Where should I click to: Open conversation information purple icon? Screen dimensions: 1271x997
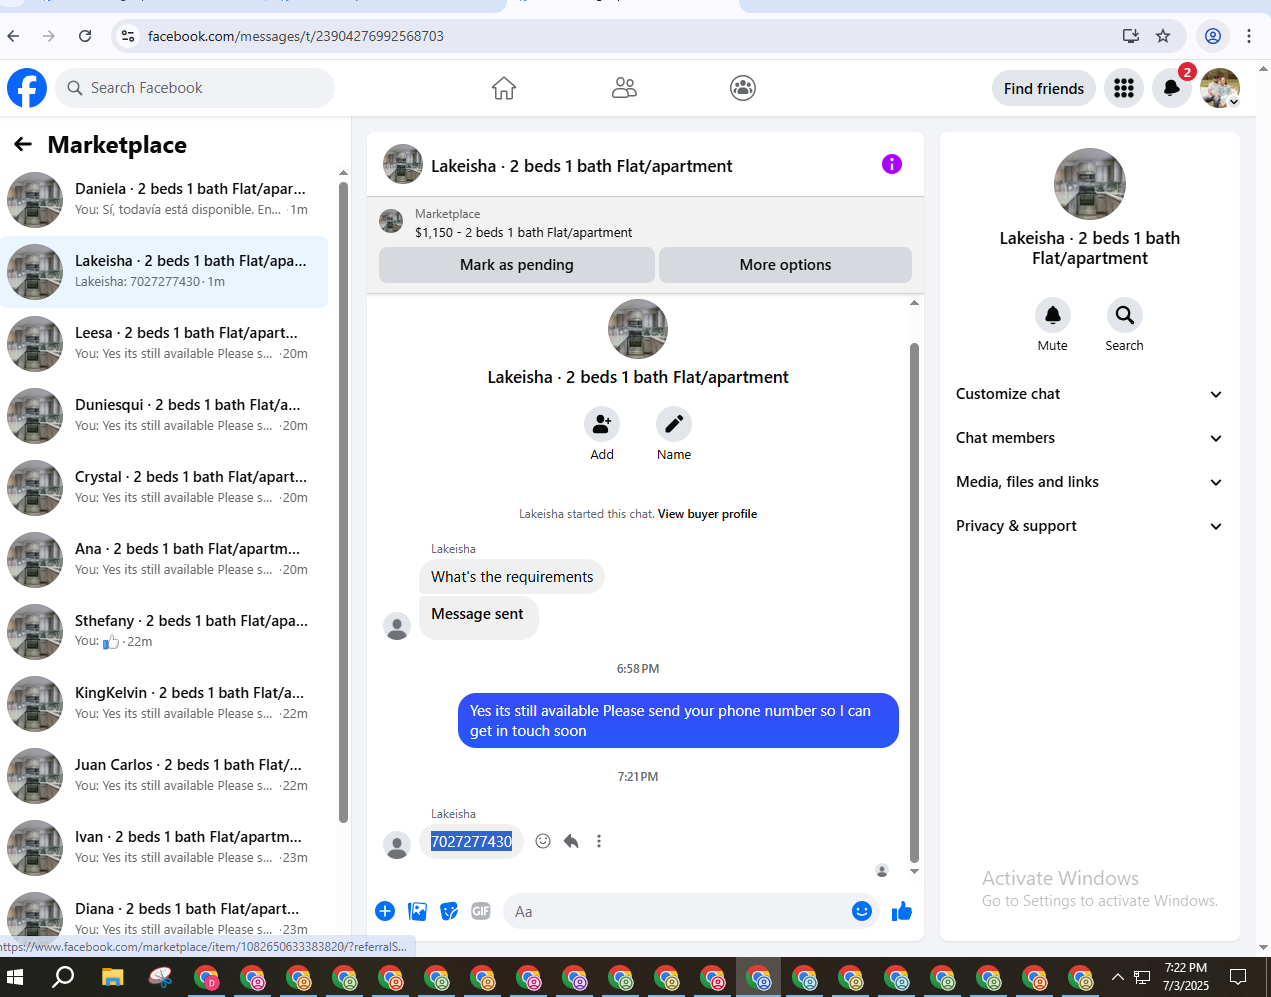click(892, 164)
